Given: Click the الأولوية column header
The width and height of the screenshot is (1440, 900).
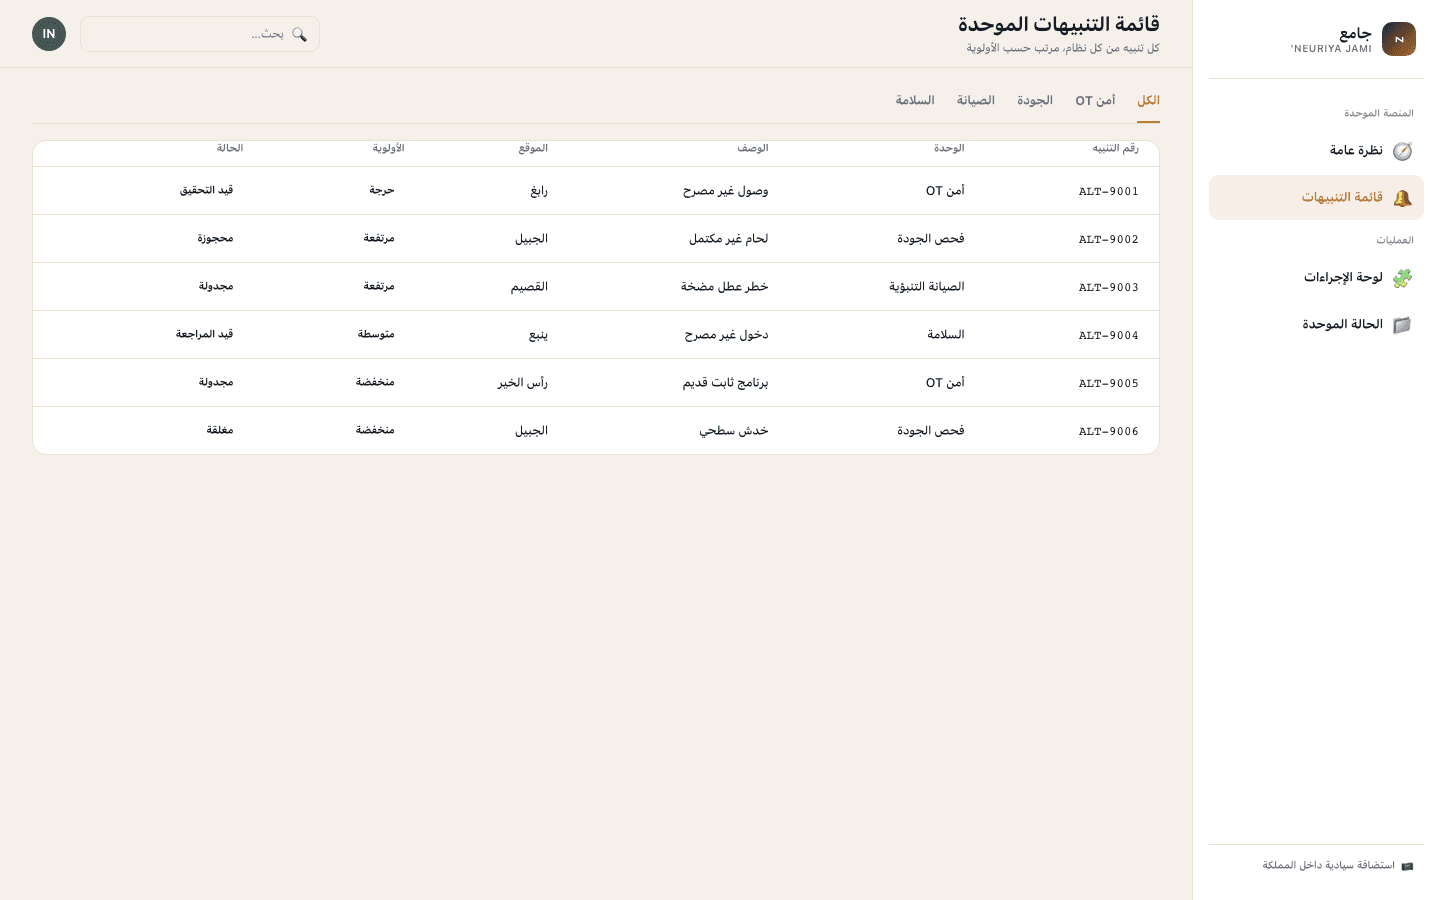Looking at the screenshot, I should coord(388,148).
